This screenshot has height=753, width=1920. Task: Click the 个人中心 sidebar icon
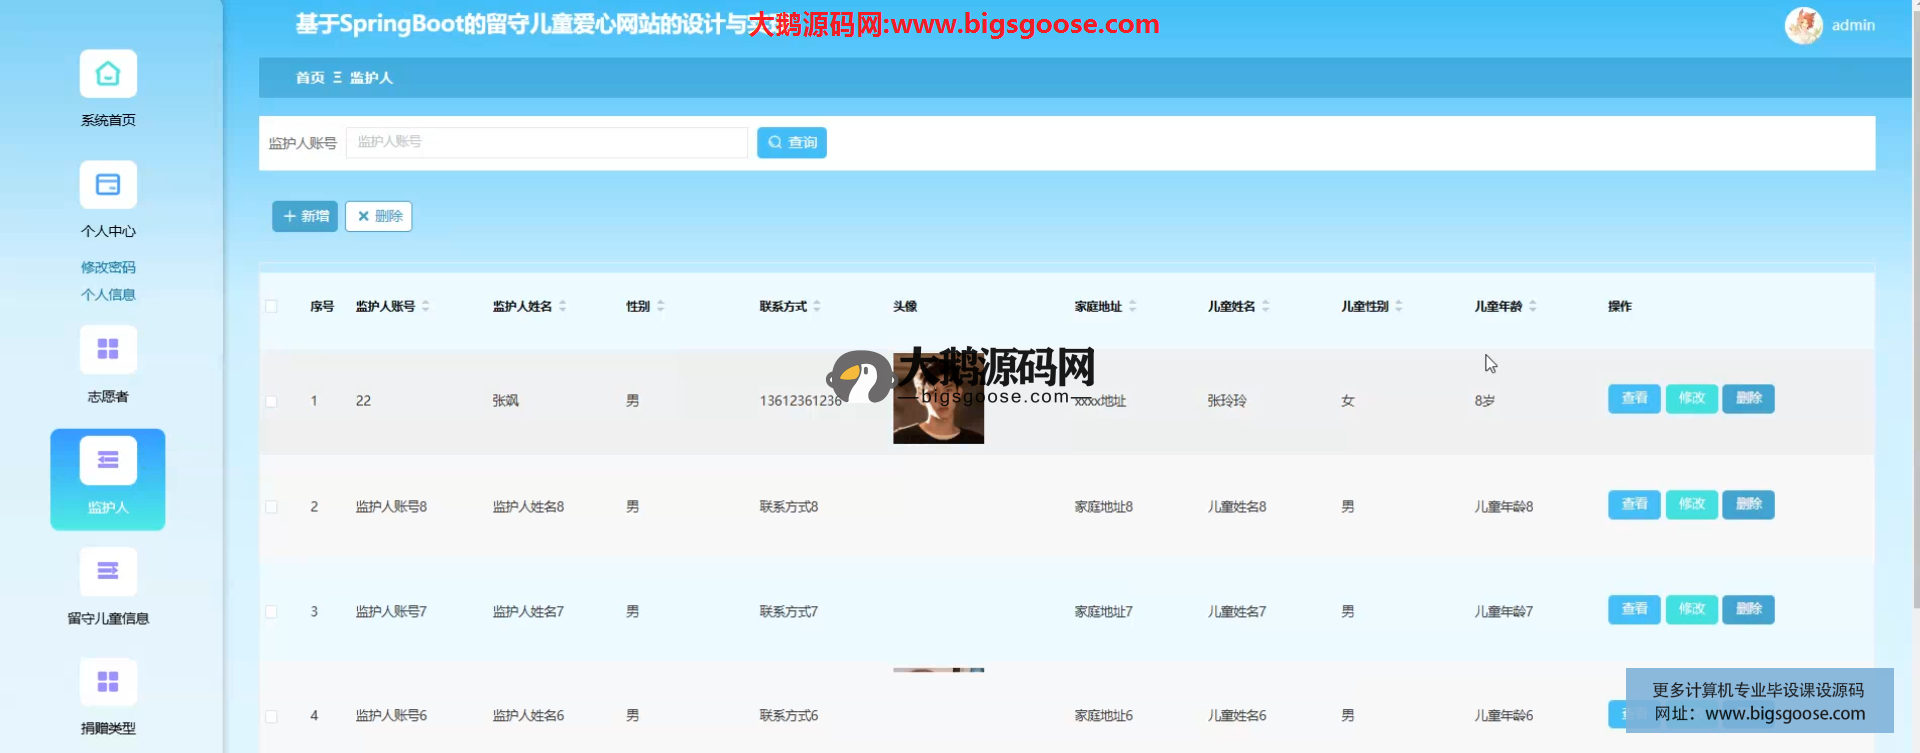coord(108,185)
